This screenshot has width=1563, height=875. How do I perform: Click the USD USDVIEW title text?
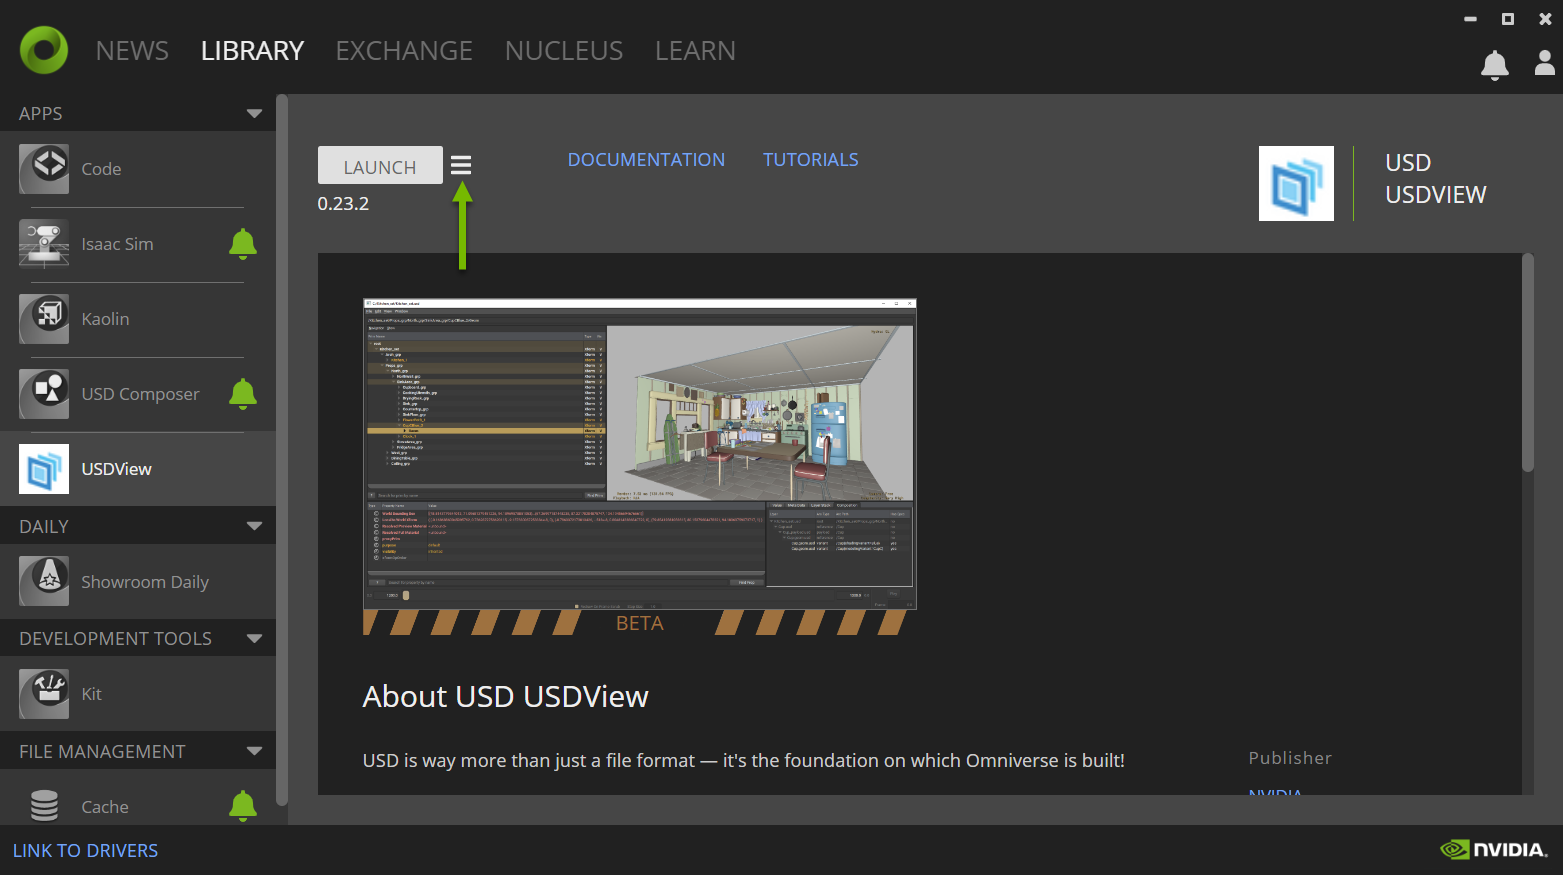[1436, 179]
